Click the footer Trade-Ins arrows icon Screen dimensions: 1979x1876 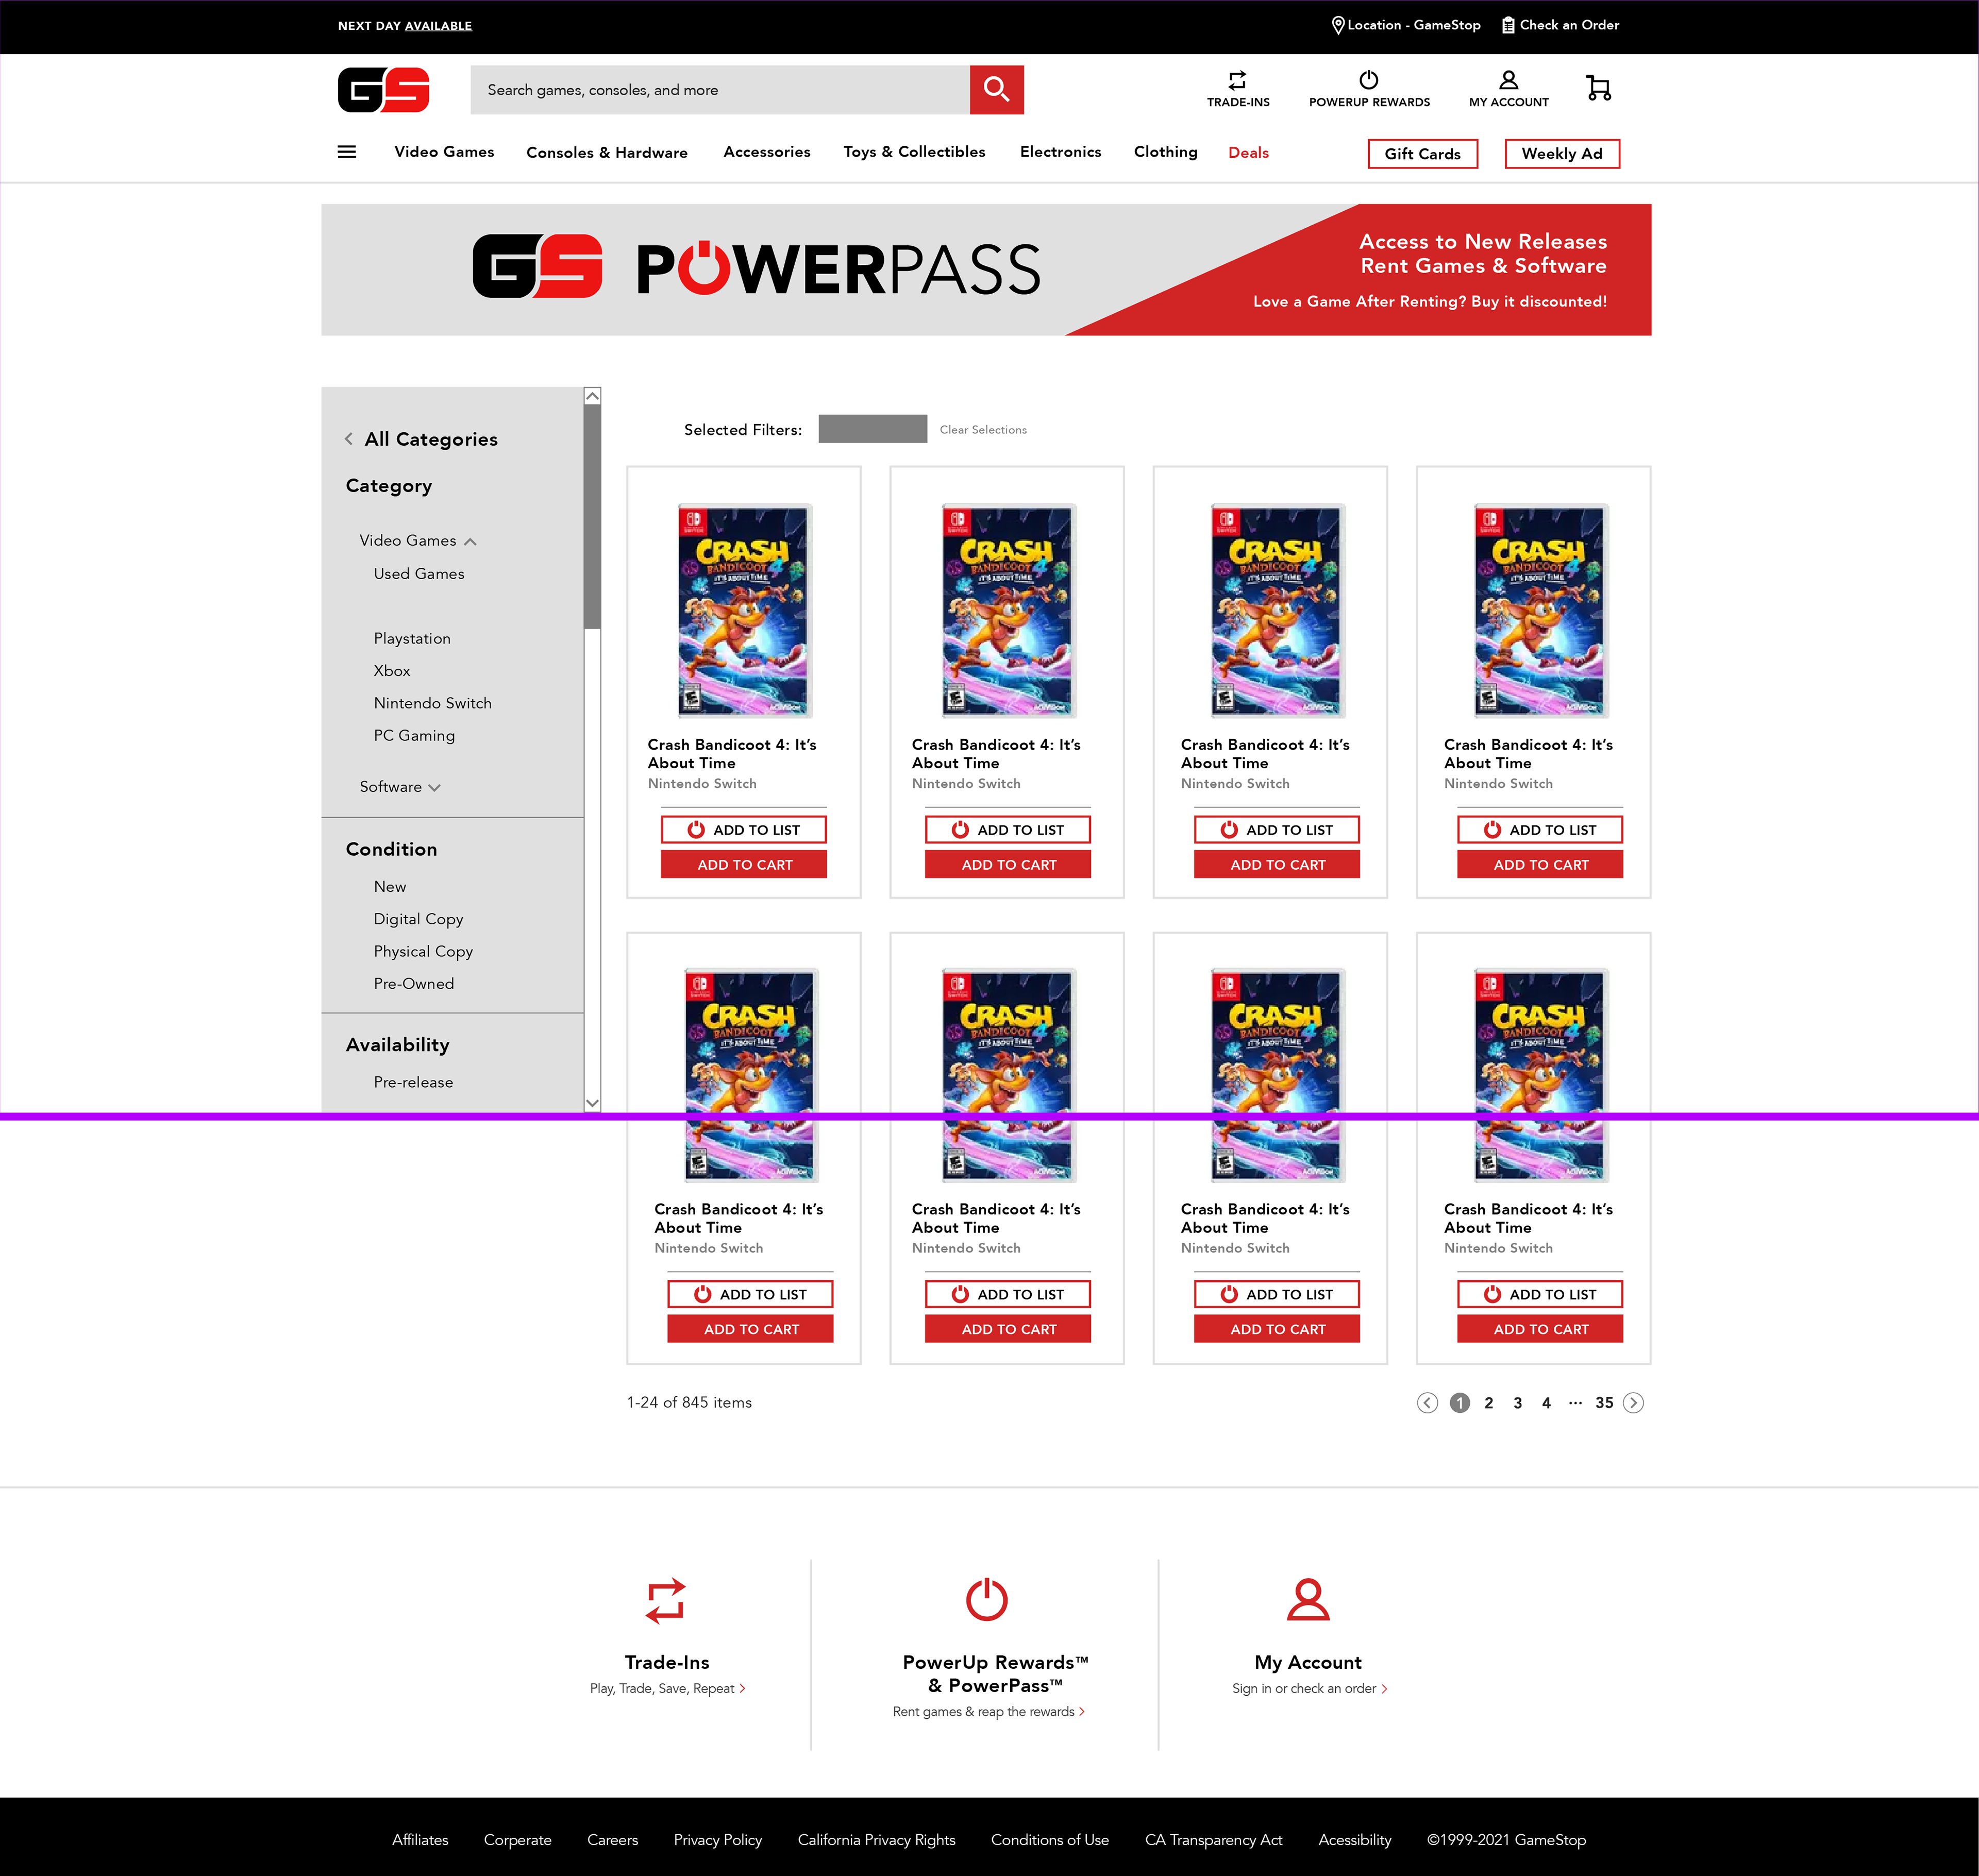(666, 1600)
